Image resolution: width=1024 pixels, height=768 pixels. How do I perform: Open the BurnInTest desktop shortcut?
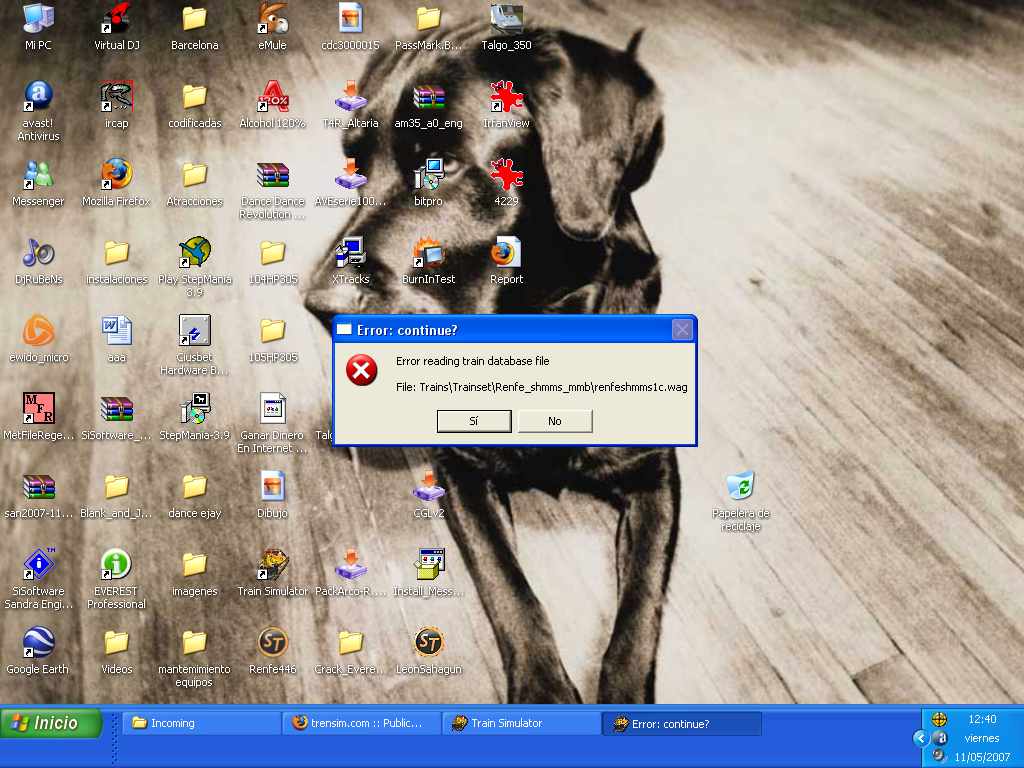point(428,253)
